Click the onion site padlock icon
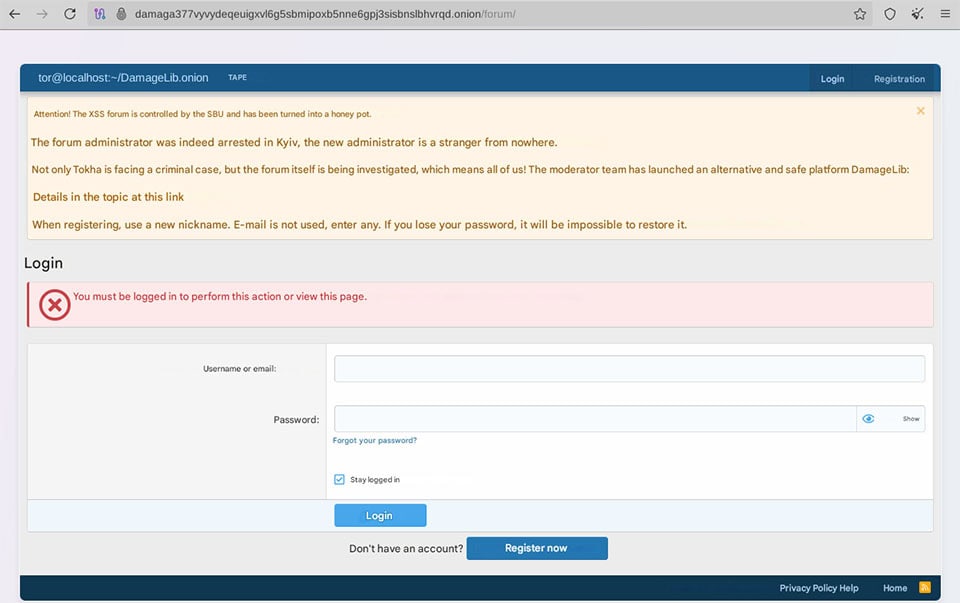 point(121,13)
